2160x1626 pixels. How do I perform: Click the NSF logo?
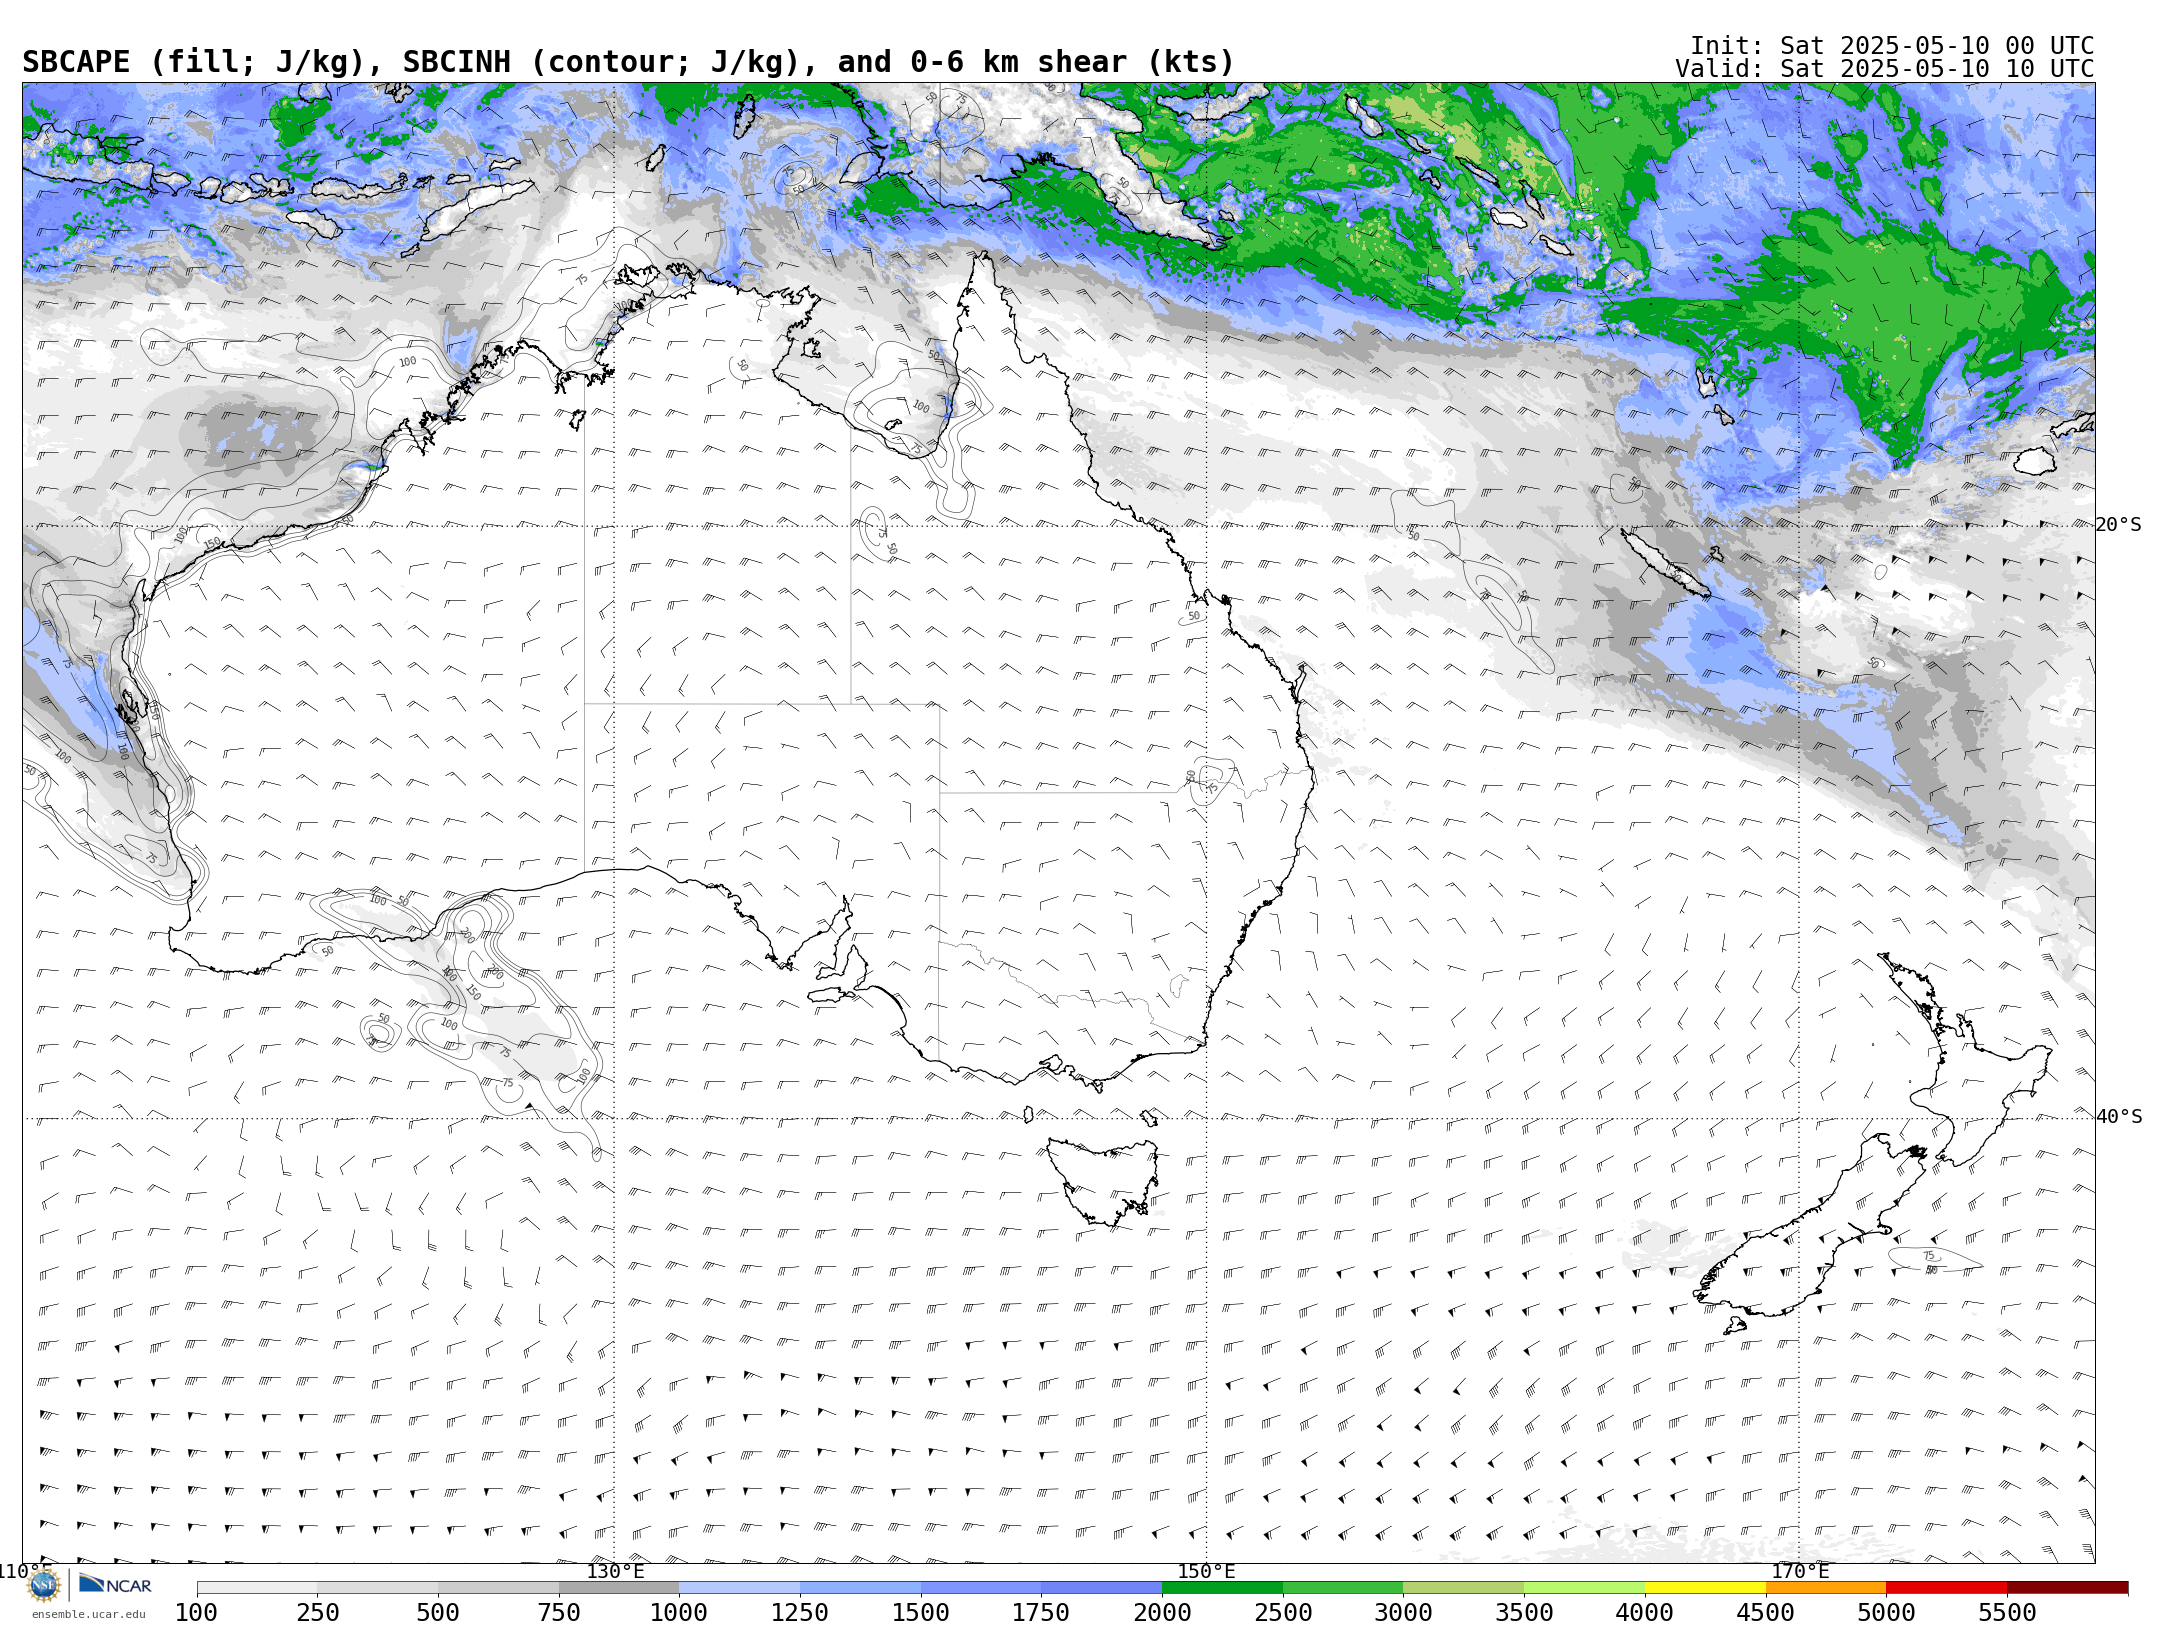[44, 1585]
